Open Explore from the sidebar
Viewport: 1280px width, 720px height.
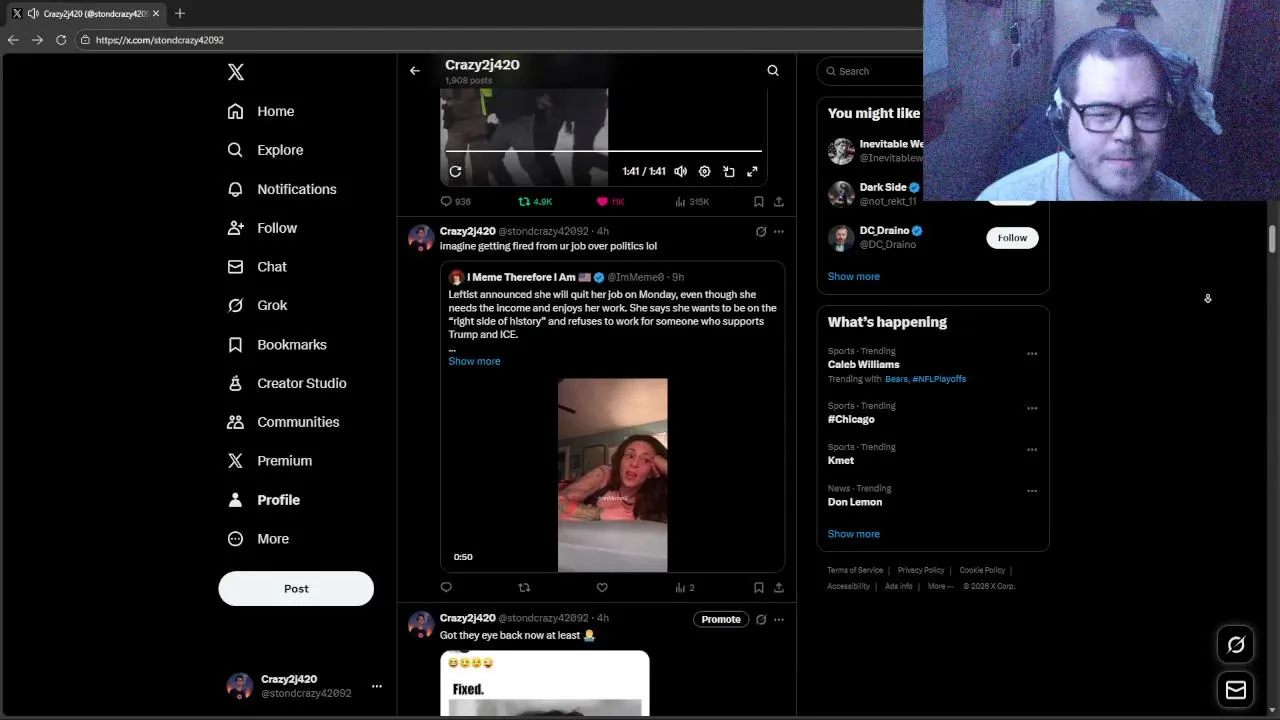pos(265,150)
